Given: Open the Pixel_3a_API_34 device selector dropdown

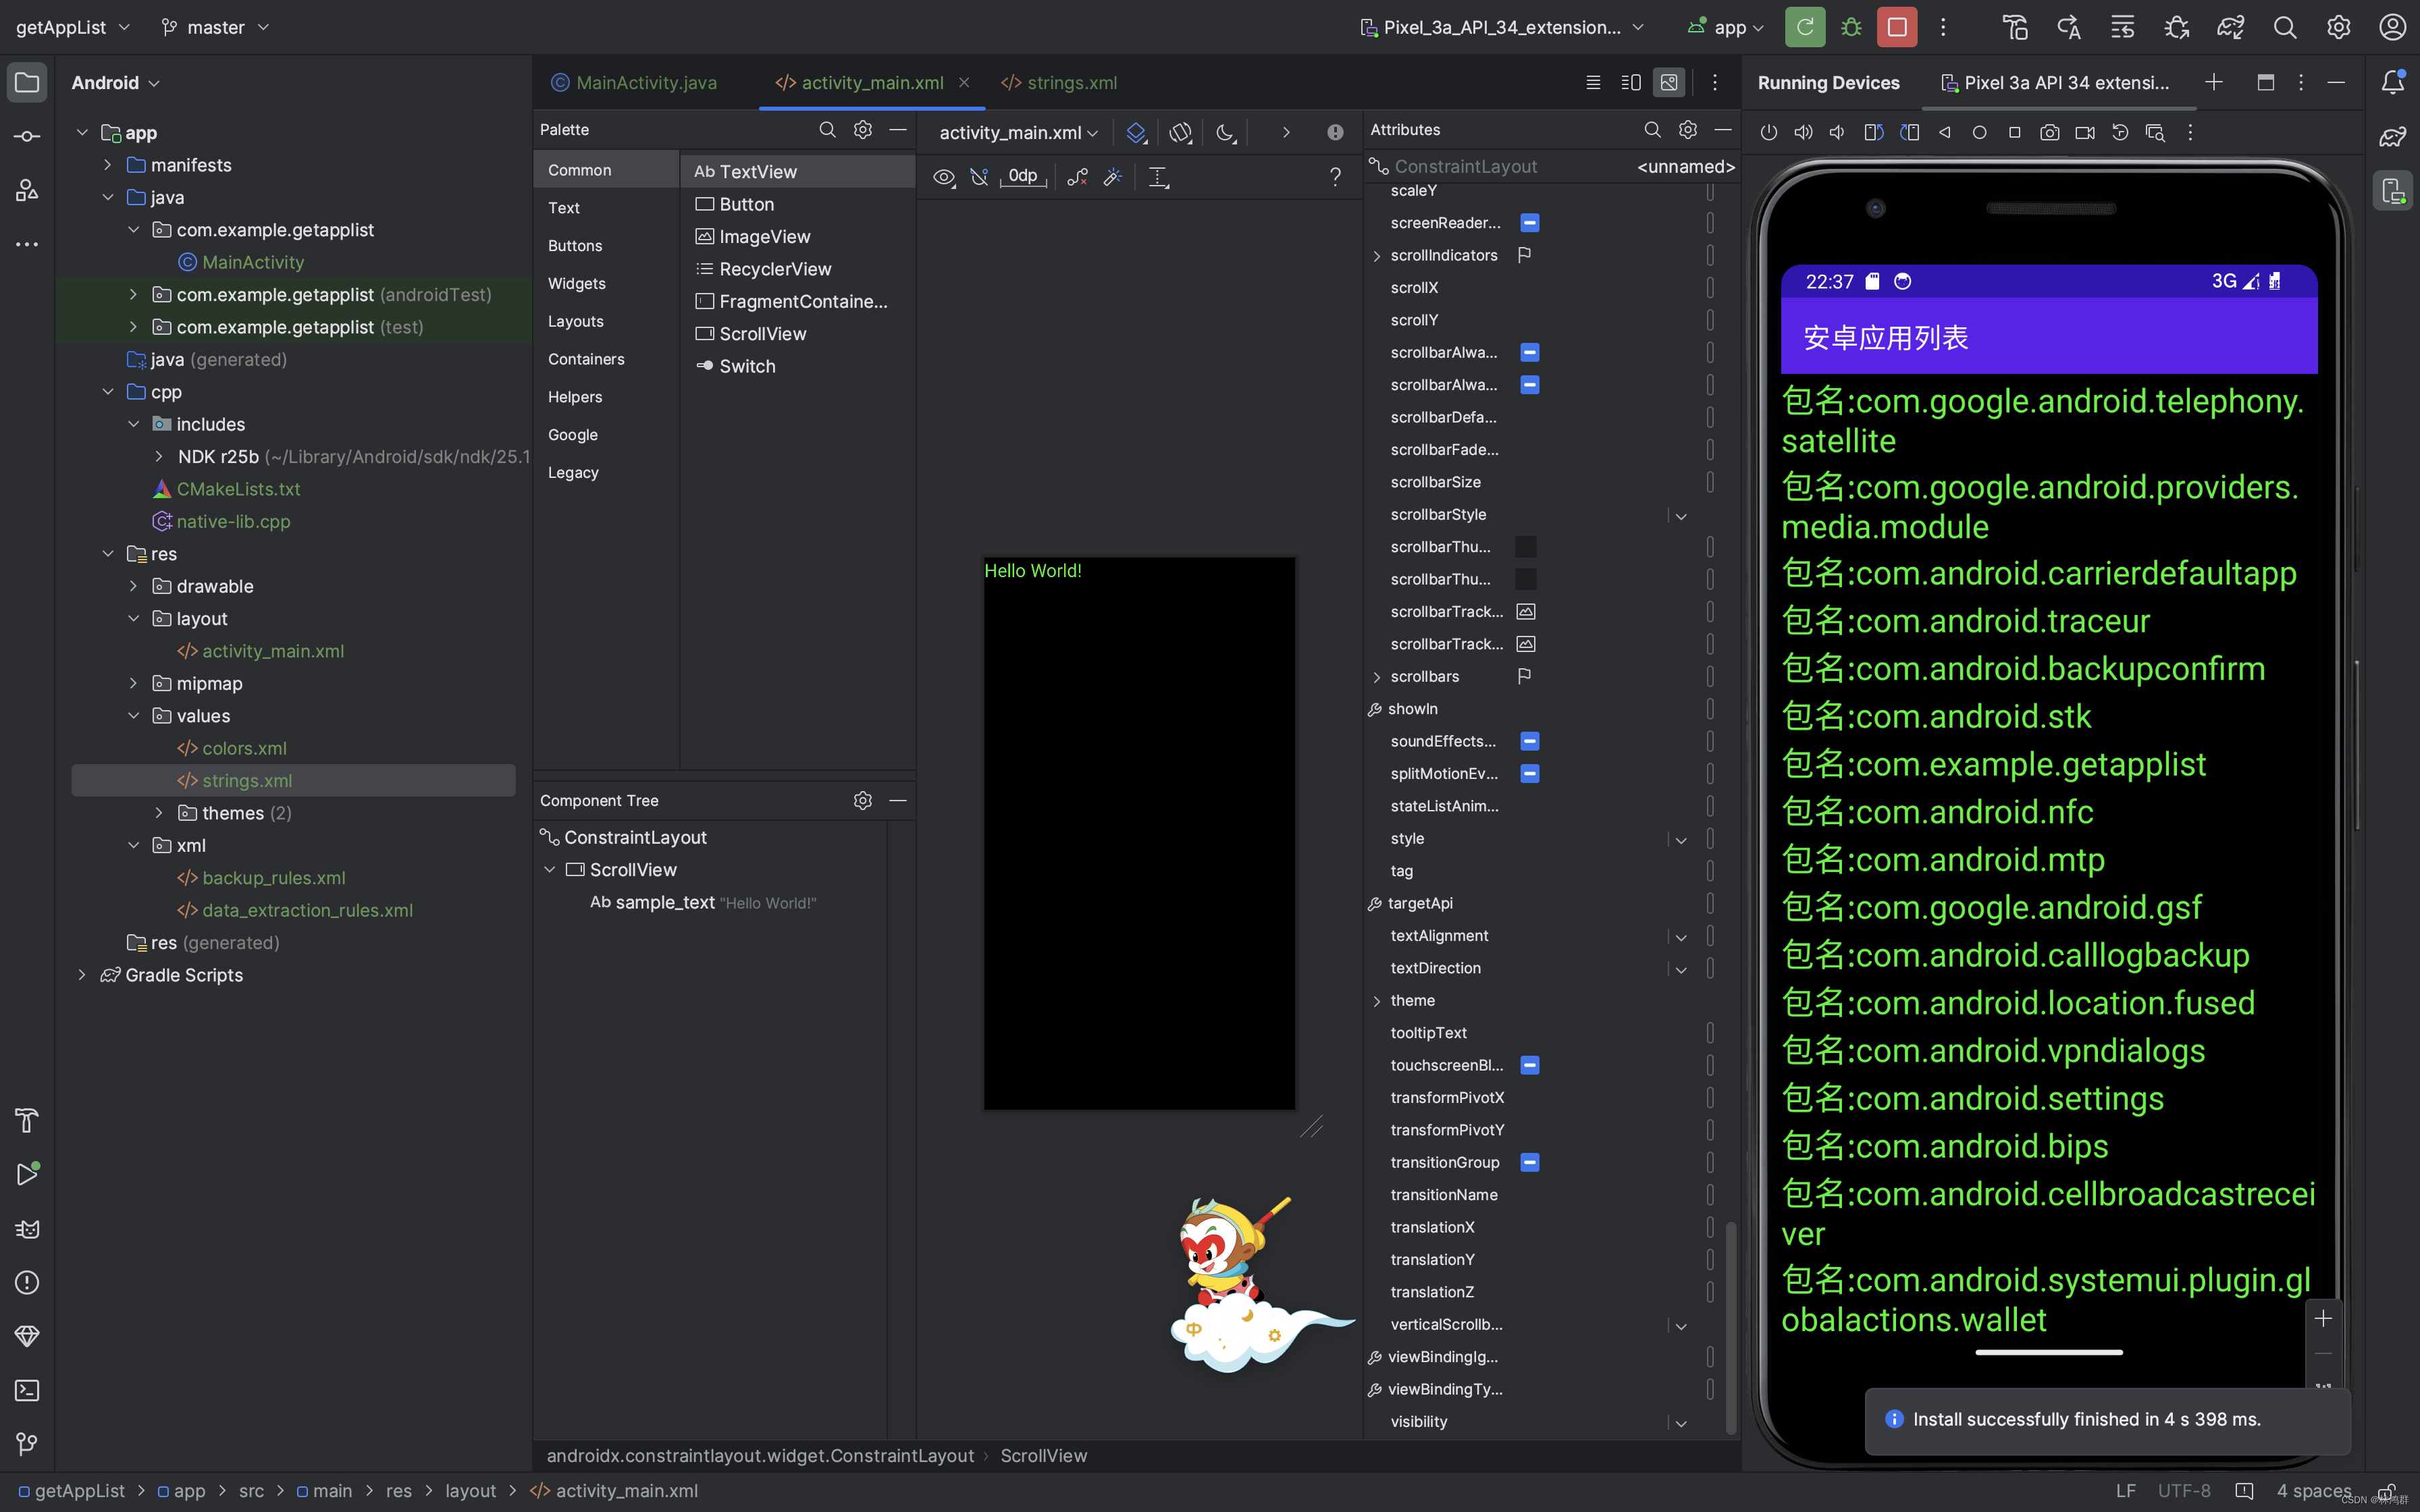Looking at the screenshot, I should click(1502, 27).
